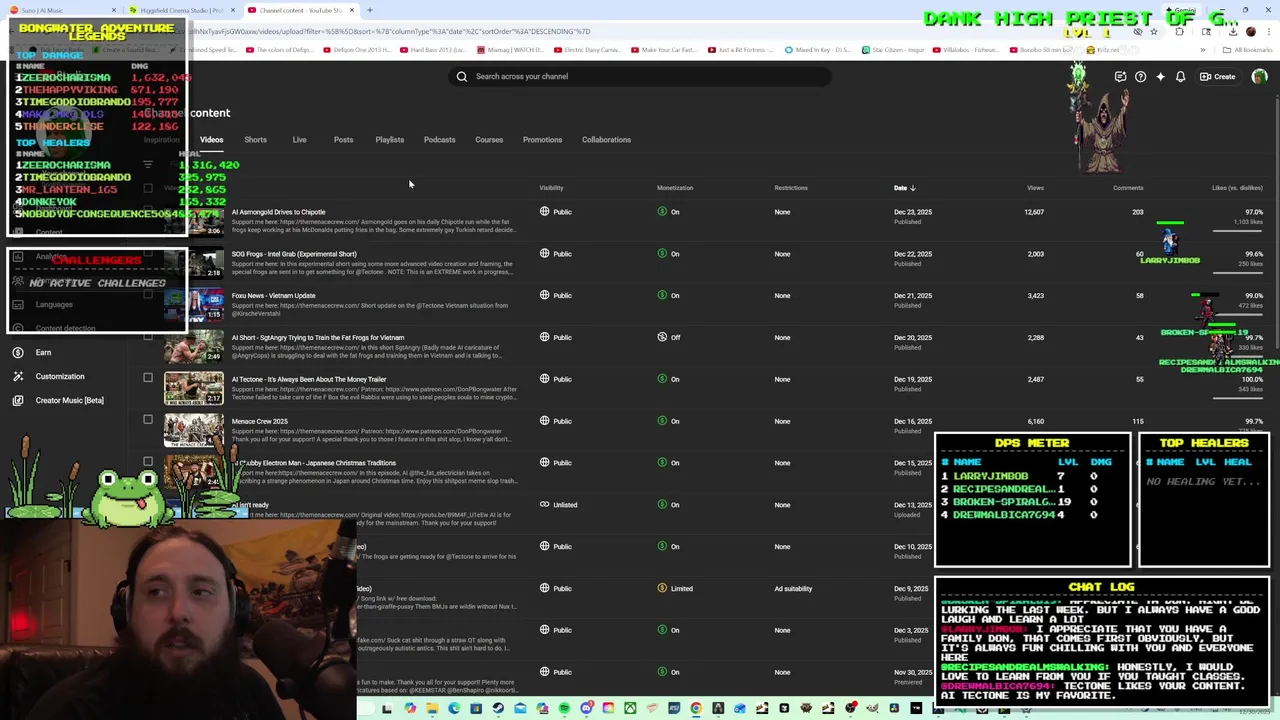
Task: Open the Help question mark icon
Action: coord(1140,76)
